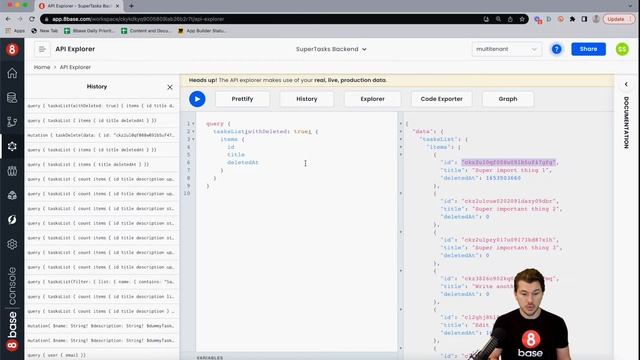Run the query with the blue play button

[197, 99]
